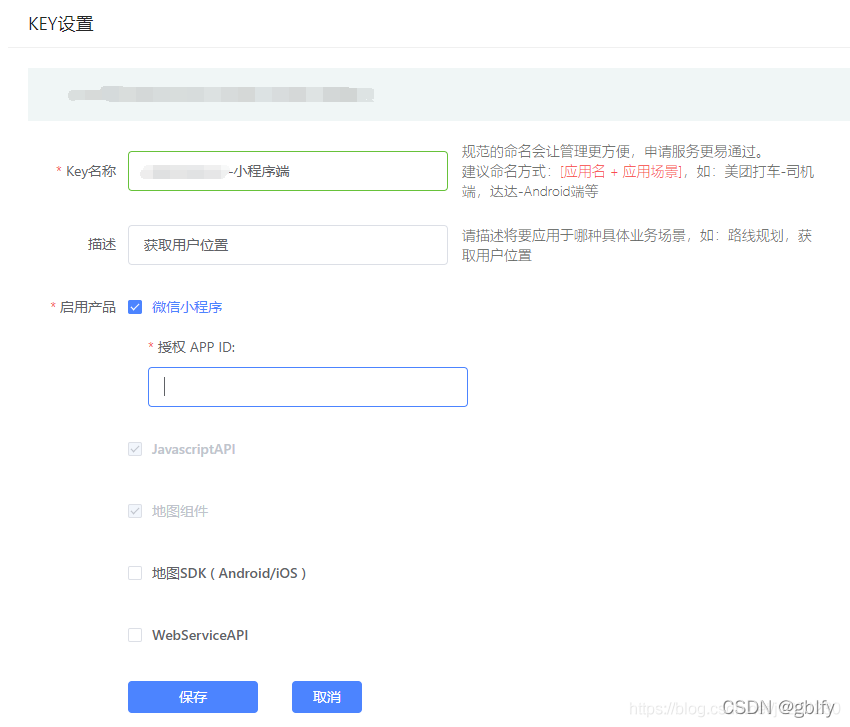Open the 微信小程序 link
This screenshot has height=727, width=850.
[x=187, y=307]
